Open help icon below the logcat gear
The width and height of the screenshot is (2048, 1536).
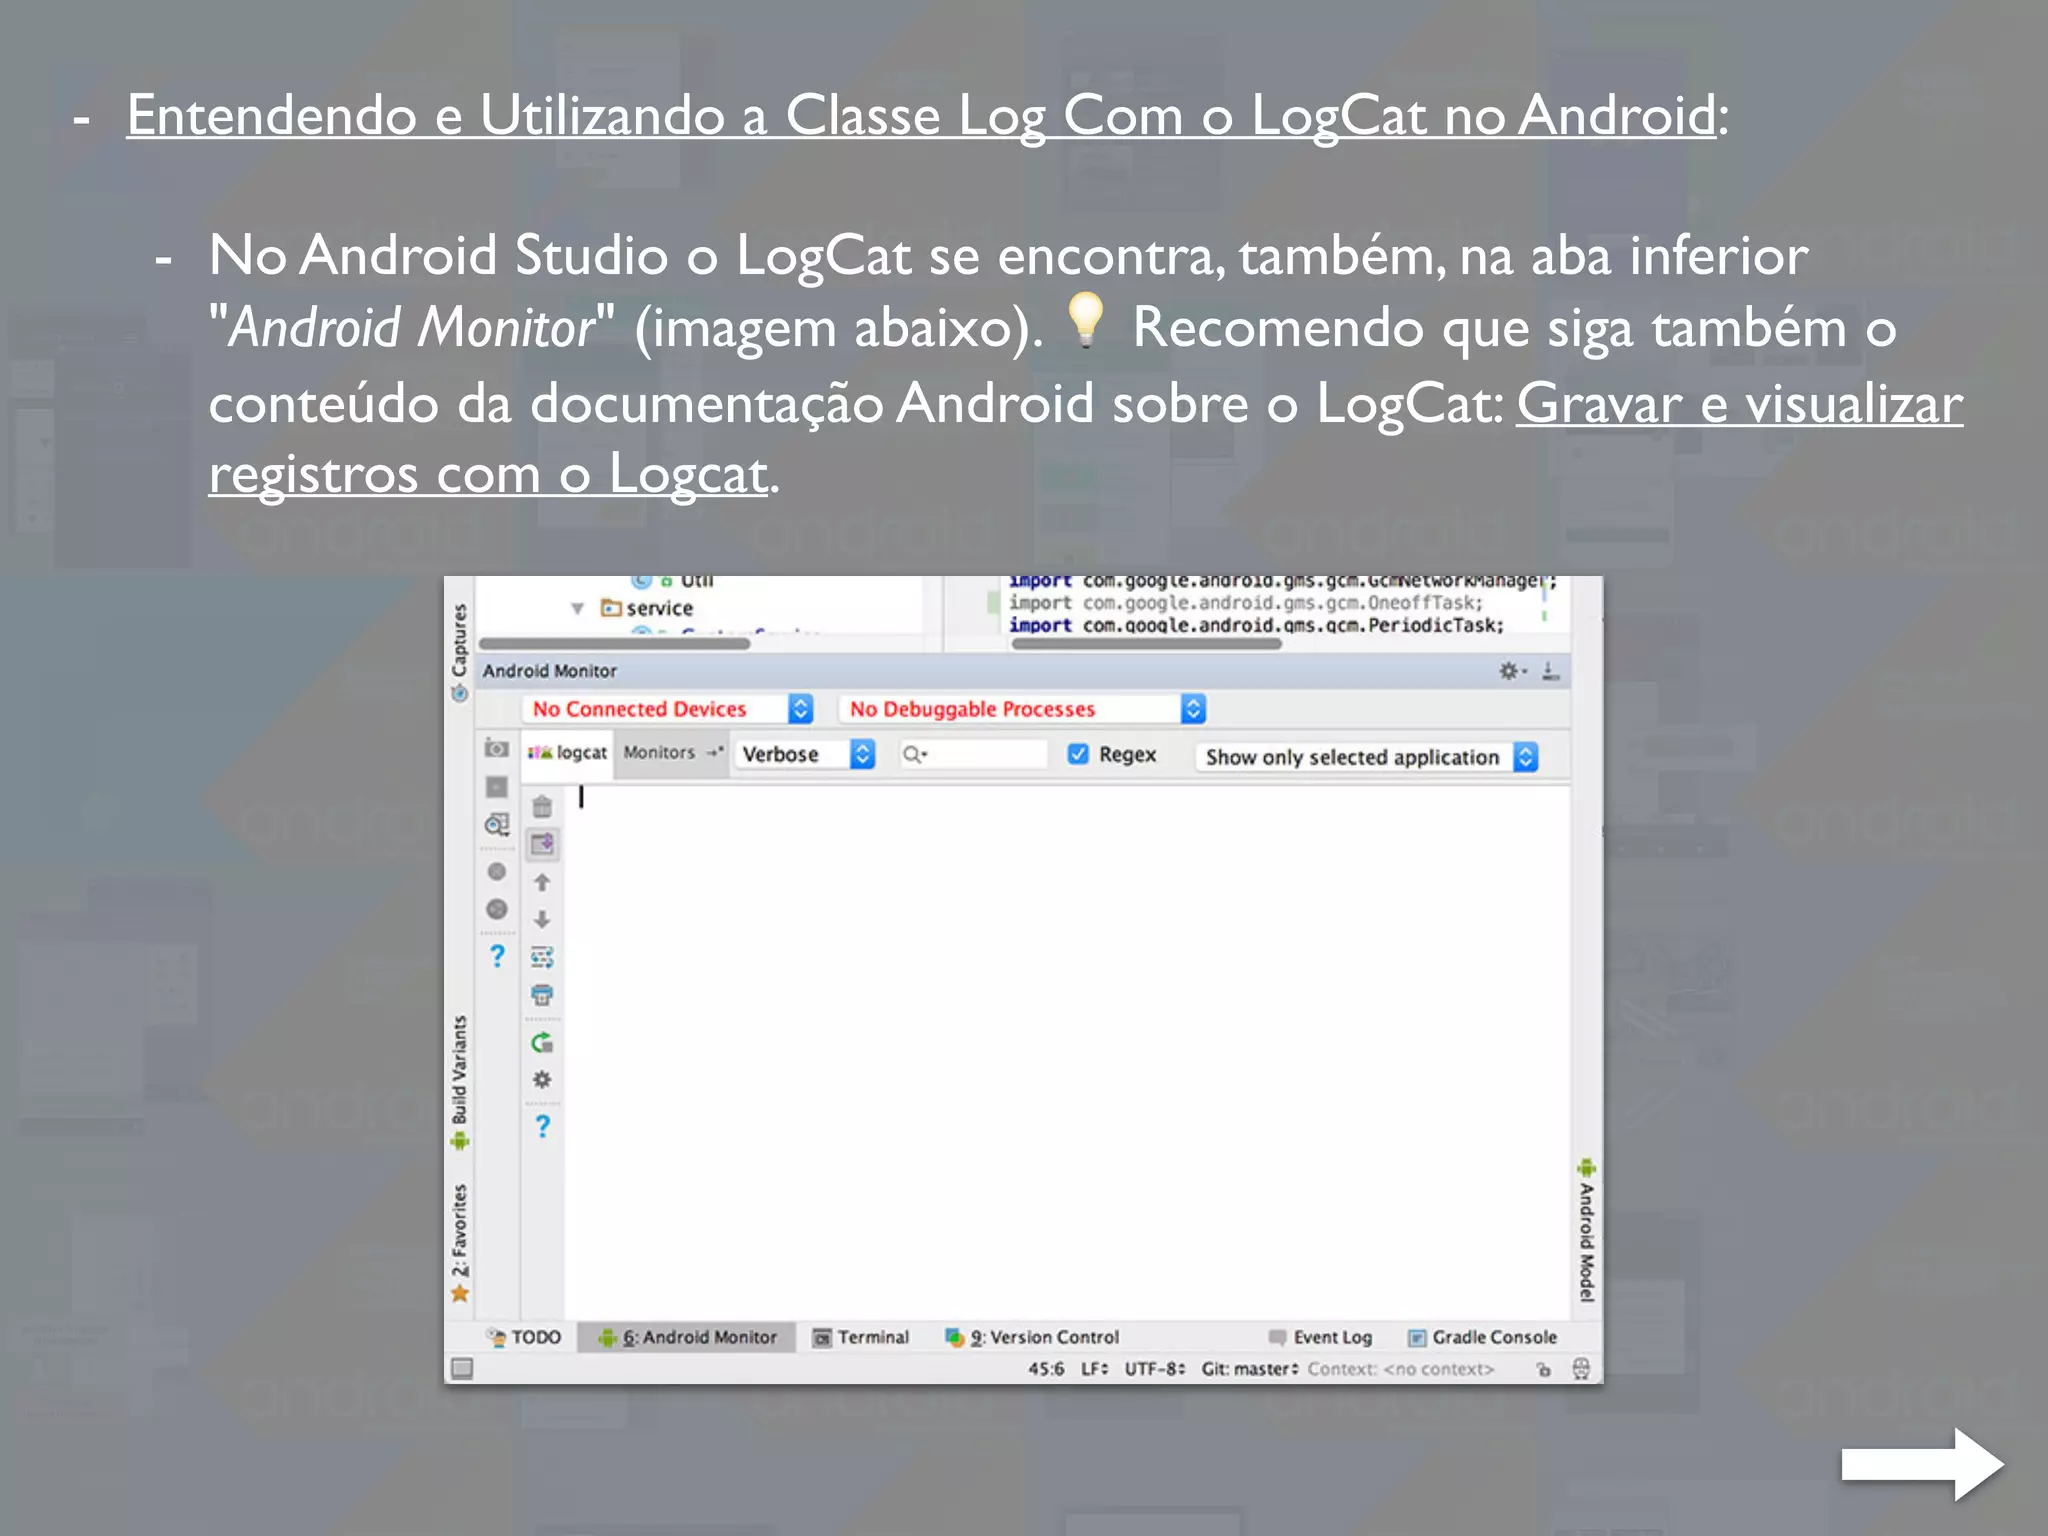click(542, 1127)
